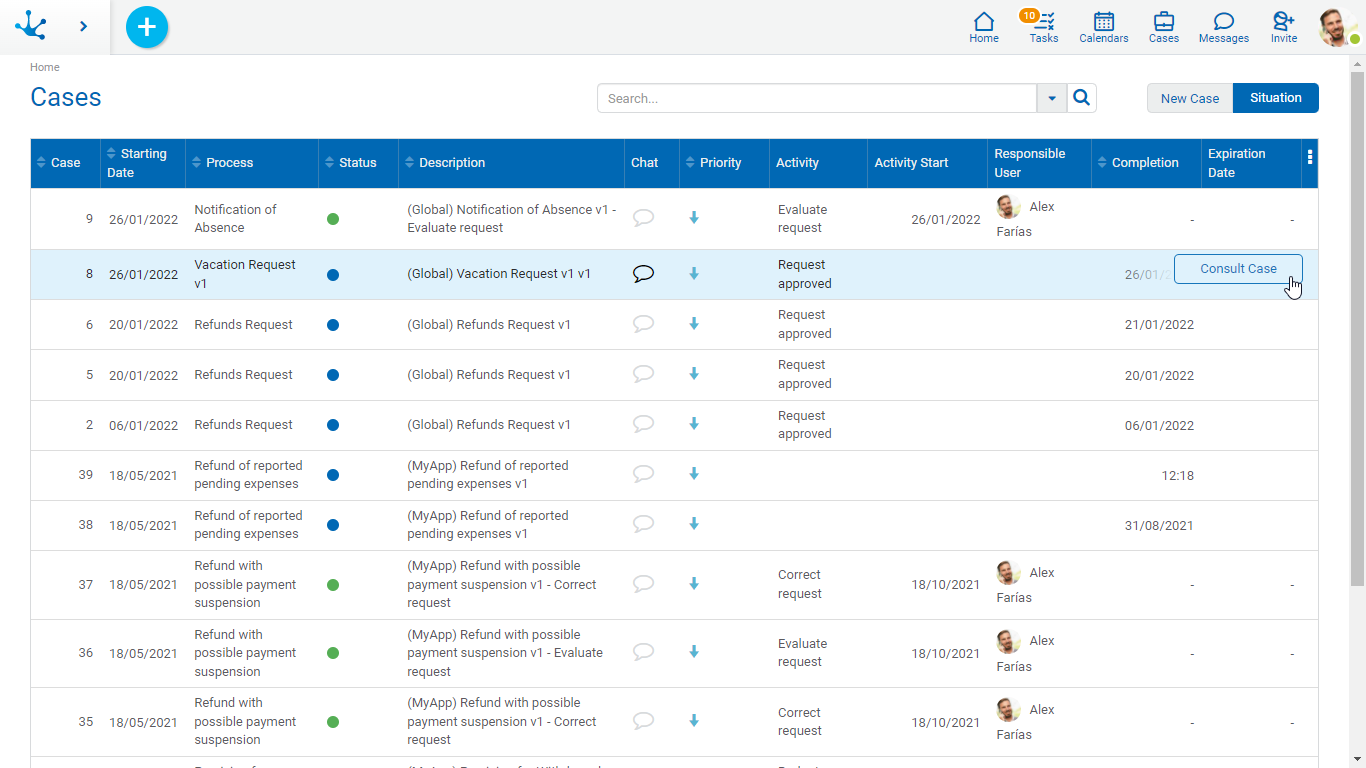Open Tasks with the 10 badge
Screen dimensions: 1366x768
pyautogui.click(x=1043, y=27)
